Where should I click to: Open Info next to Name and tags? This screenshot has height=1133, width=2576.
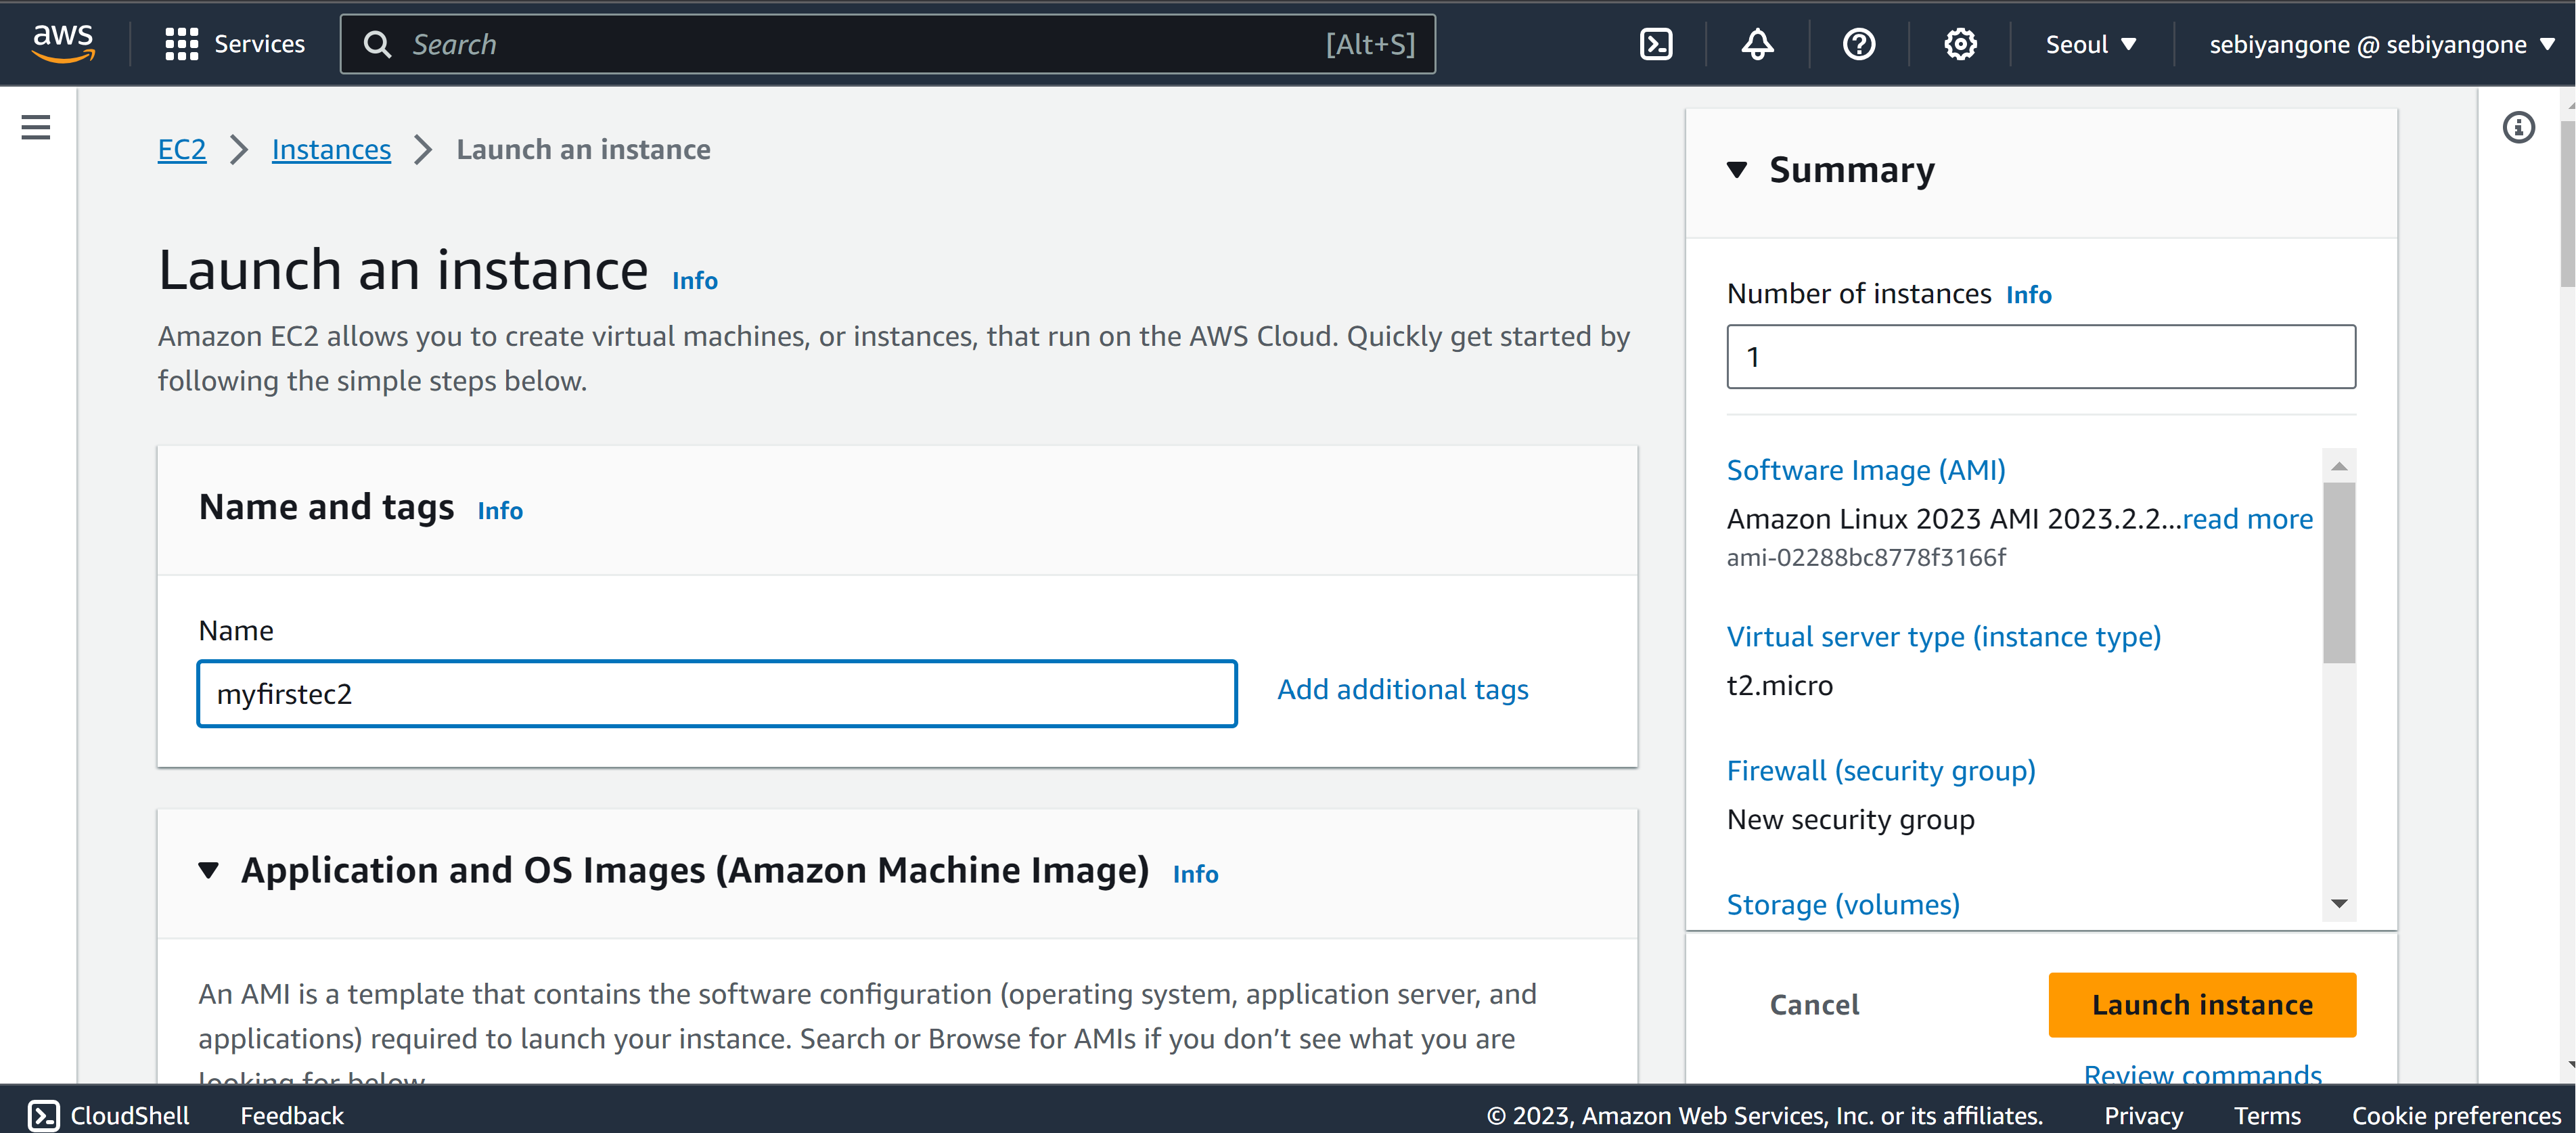pos(500,510)
